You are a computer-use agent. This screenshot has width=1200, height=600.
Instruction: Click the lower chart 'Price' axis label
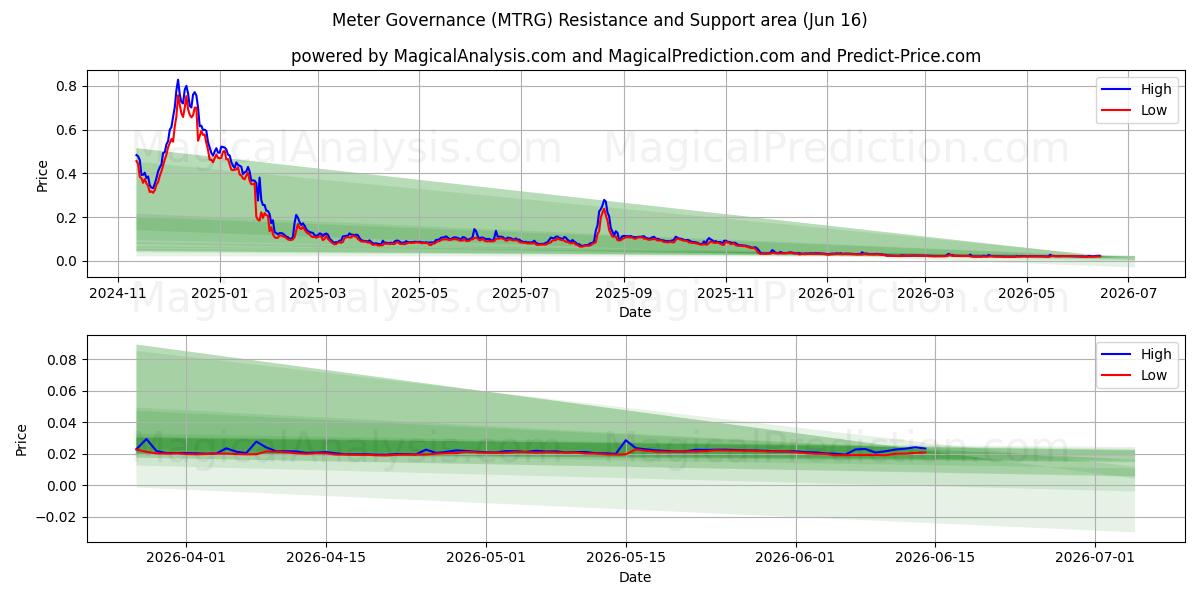click(x=22, y=439)
